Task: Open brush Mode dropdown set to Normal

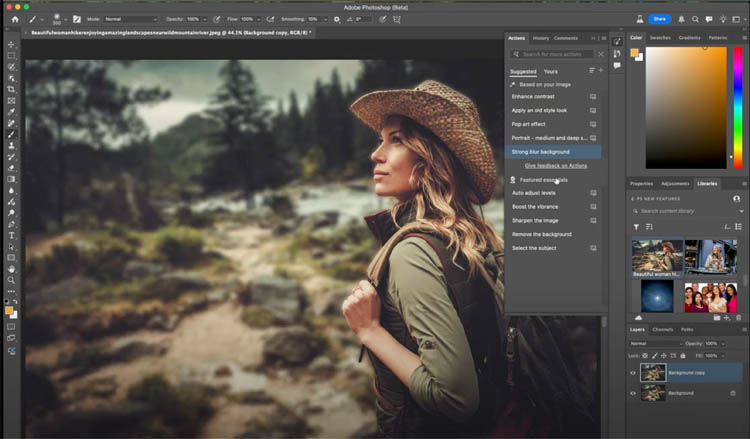Action: point(130,19)
